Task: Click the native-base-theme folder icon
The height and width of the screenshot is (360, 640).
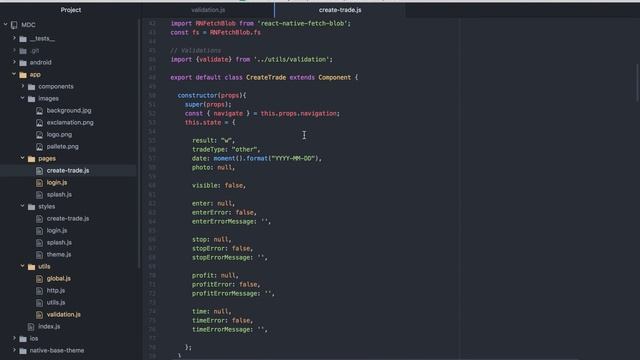Action: pyautogui.click(x=23, y=351)
